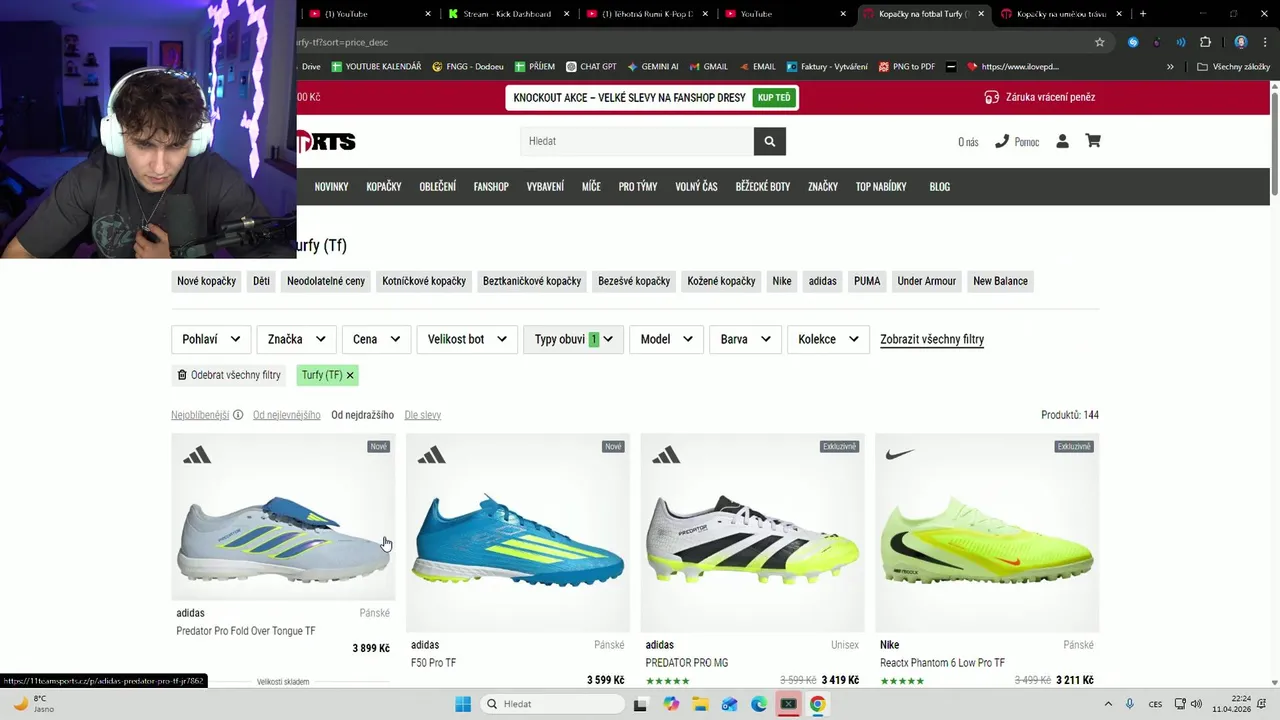Open Google Chrome from the taskbar
The image size is (1280, 720).
[817, 704]
